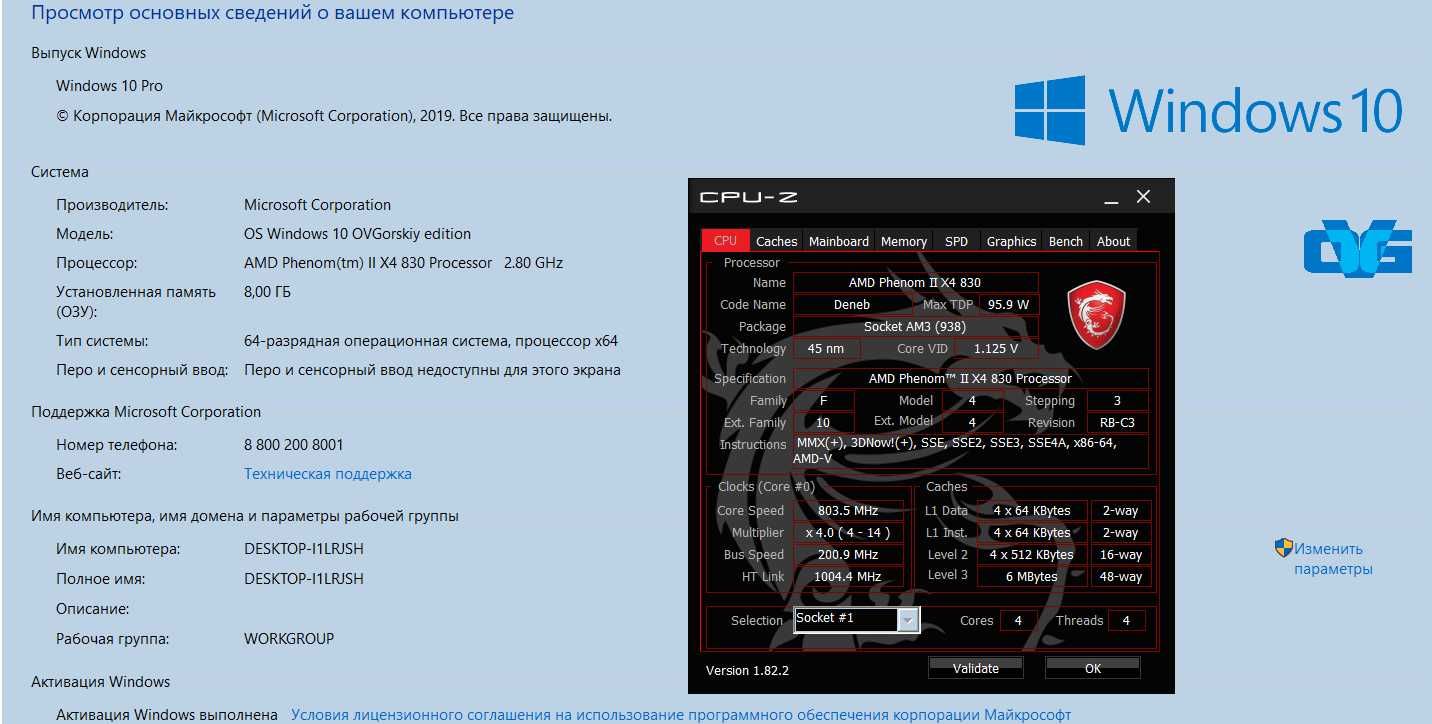
Task: Click the Изменить параметры link
Action: pos(1333,559)
